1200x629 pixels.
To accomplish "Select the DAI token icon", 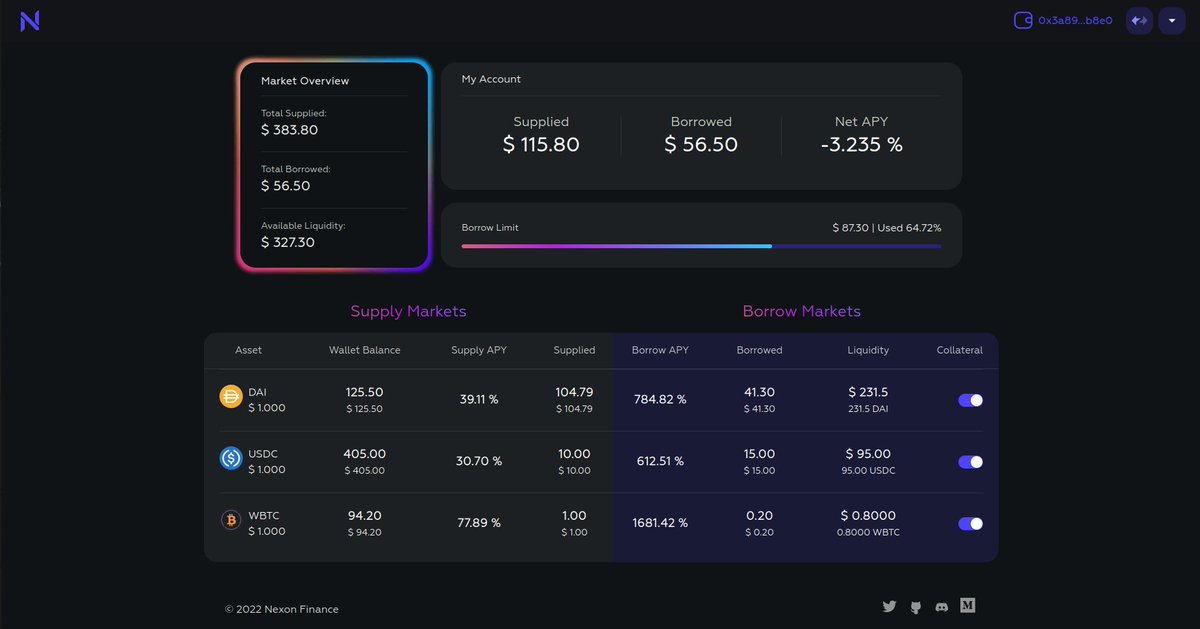I will (x=229, y=398).
